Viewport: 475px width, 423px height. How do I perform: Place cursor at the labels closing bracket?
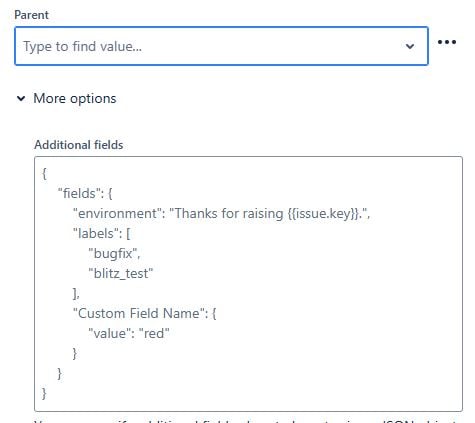tap(76, 293)
